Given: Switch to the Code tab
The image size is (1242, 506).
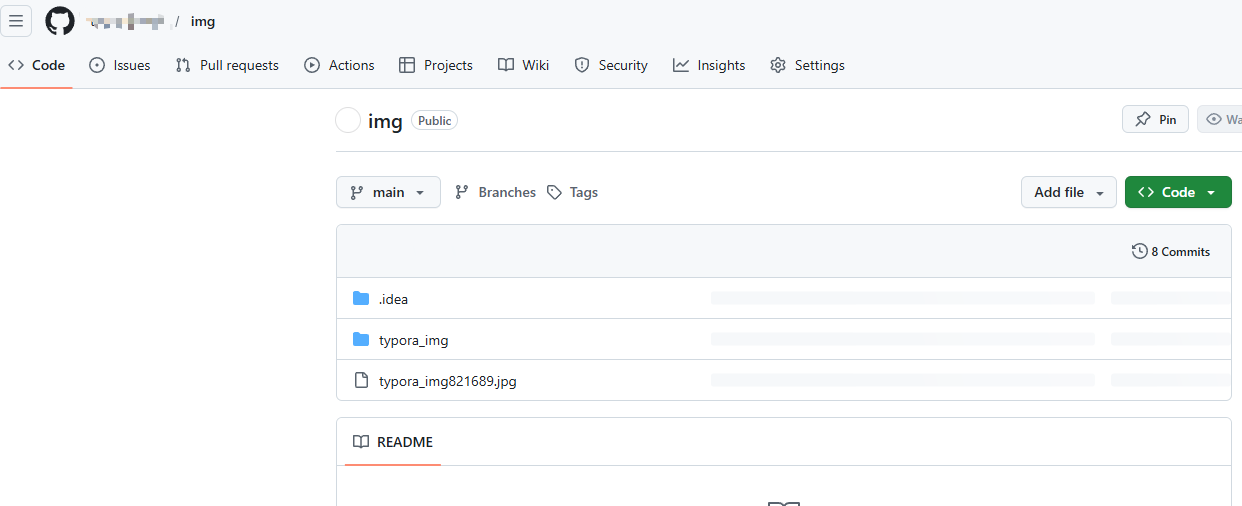Looking at the screenshot, I should (x=37, y=65).
